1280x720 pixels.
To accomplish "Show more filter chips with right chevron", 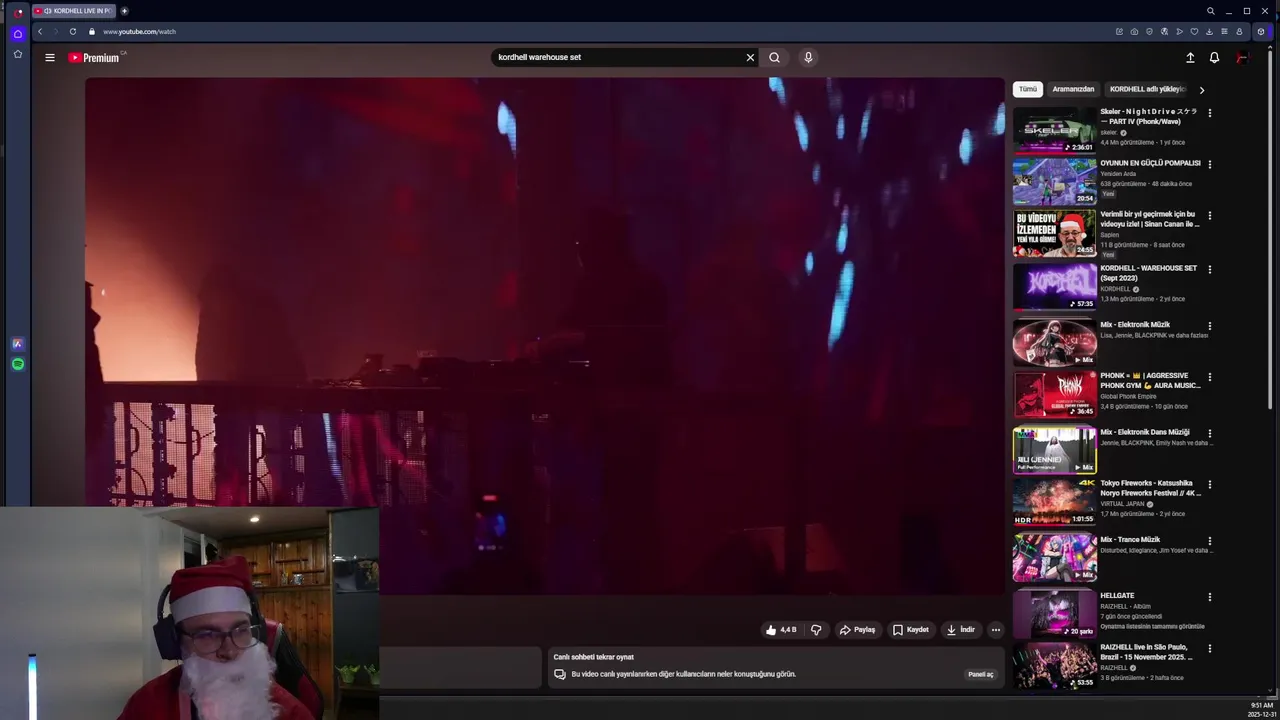I will pos(1201,90).
